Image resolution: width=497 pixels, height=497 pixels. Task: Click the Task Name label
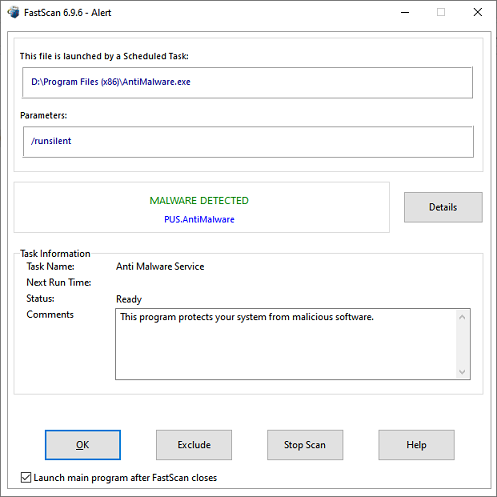point(50,266)
